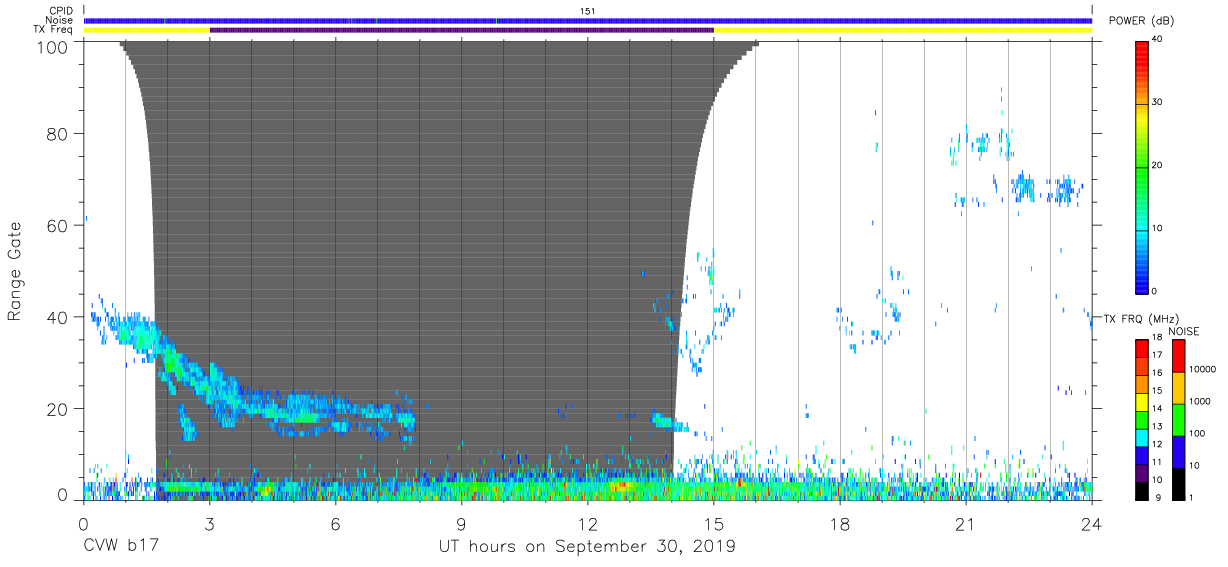The height and width of the screenshot is (567, 1228).
Task: Click the UT hours on September 30, 2019 title
Action: click(587, 547)
